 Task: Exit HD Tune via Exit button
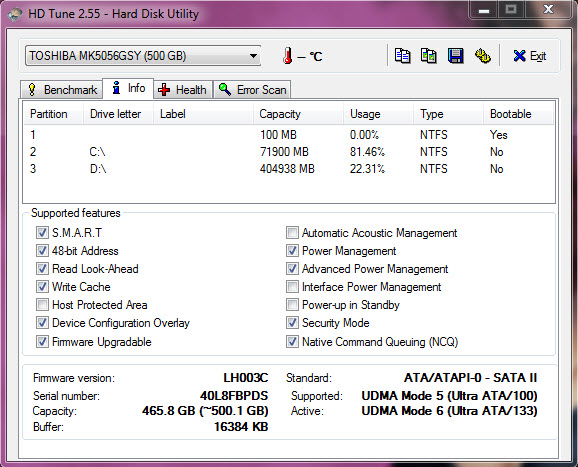pyautogui.click(x=529, y=56)
